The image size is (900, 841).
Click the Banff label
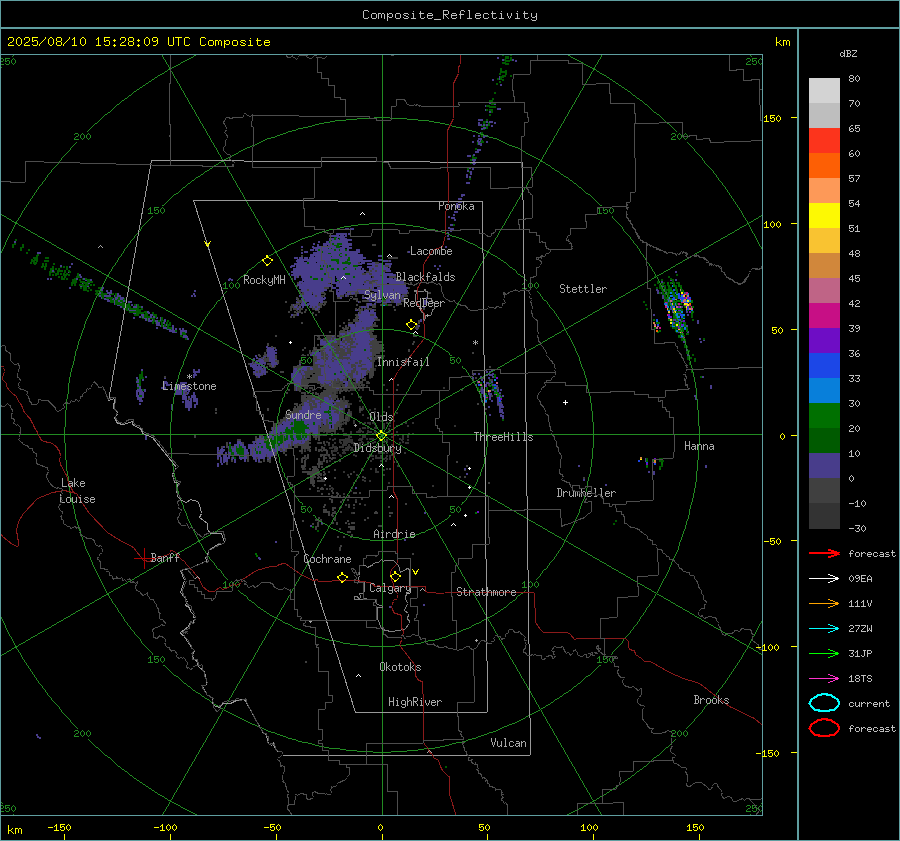coord(165,557)
